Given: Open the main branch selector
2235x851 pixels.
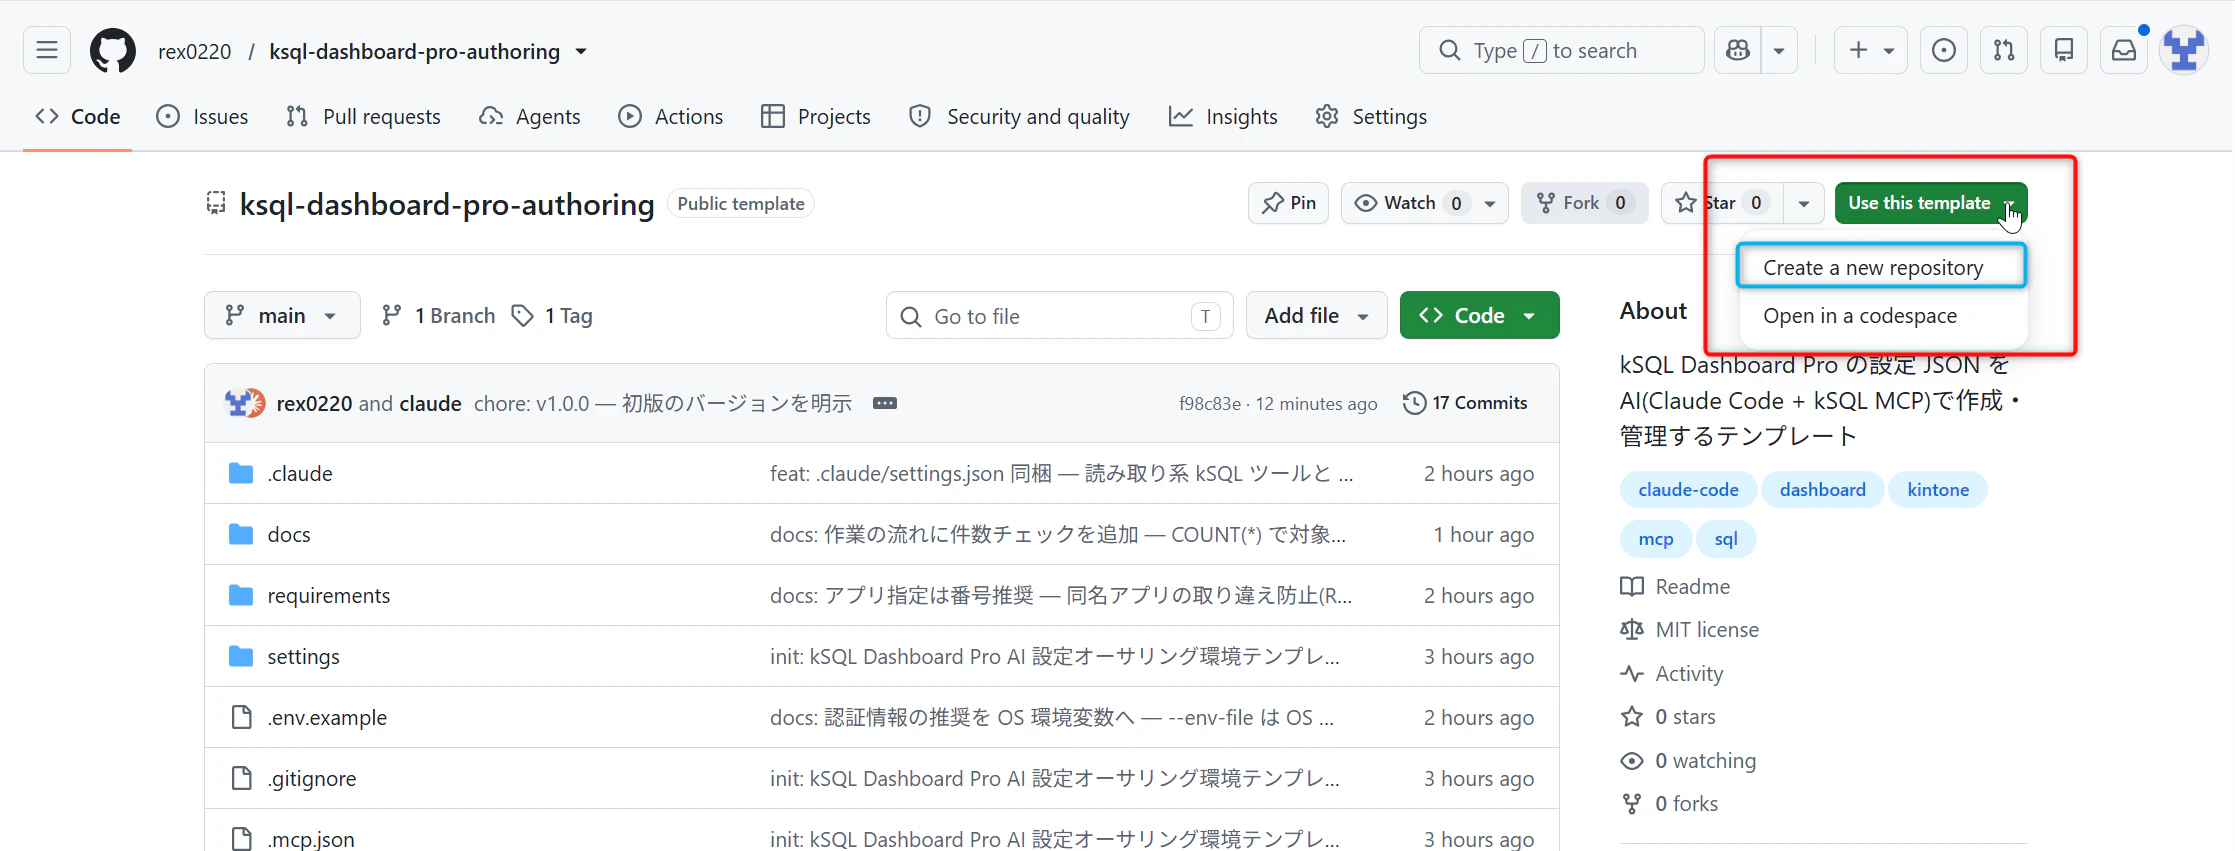Looking at the screenshot, I should coord(282,315).
